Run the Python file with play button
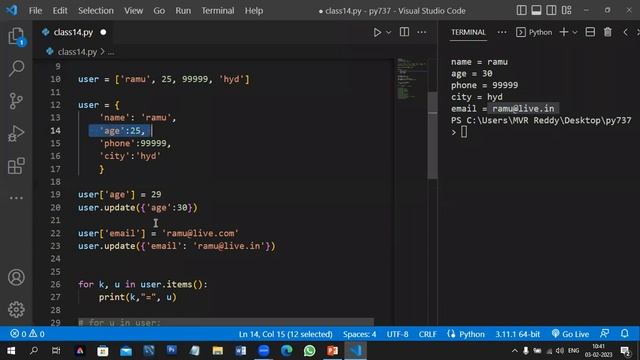This screenshot has height=360, width=640. point(377,32)
